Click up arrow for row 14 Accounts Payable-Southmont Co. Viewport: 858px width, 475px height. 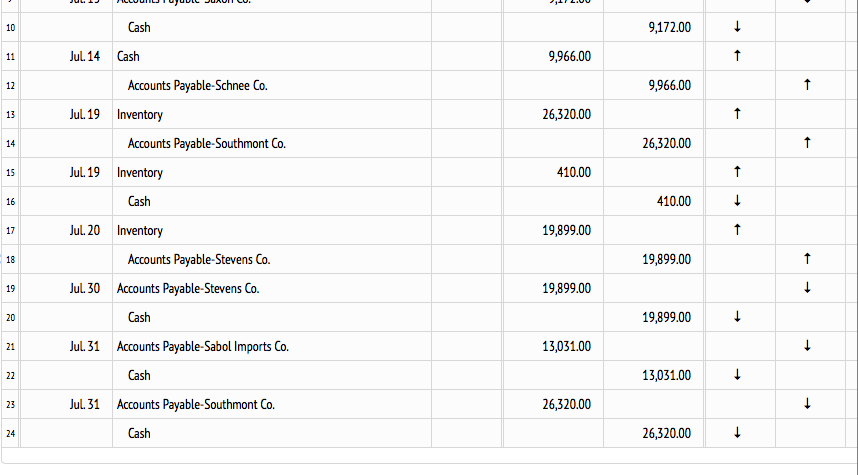807,143
